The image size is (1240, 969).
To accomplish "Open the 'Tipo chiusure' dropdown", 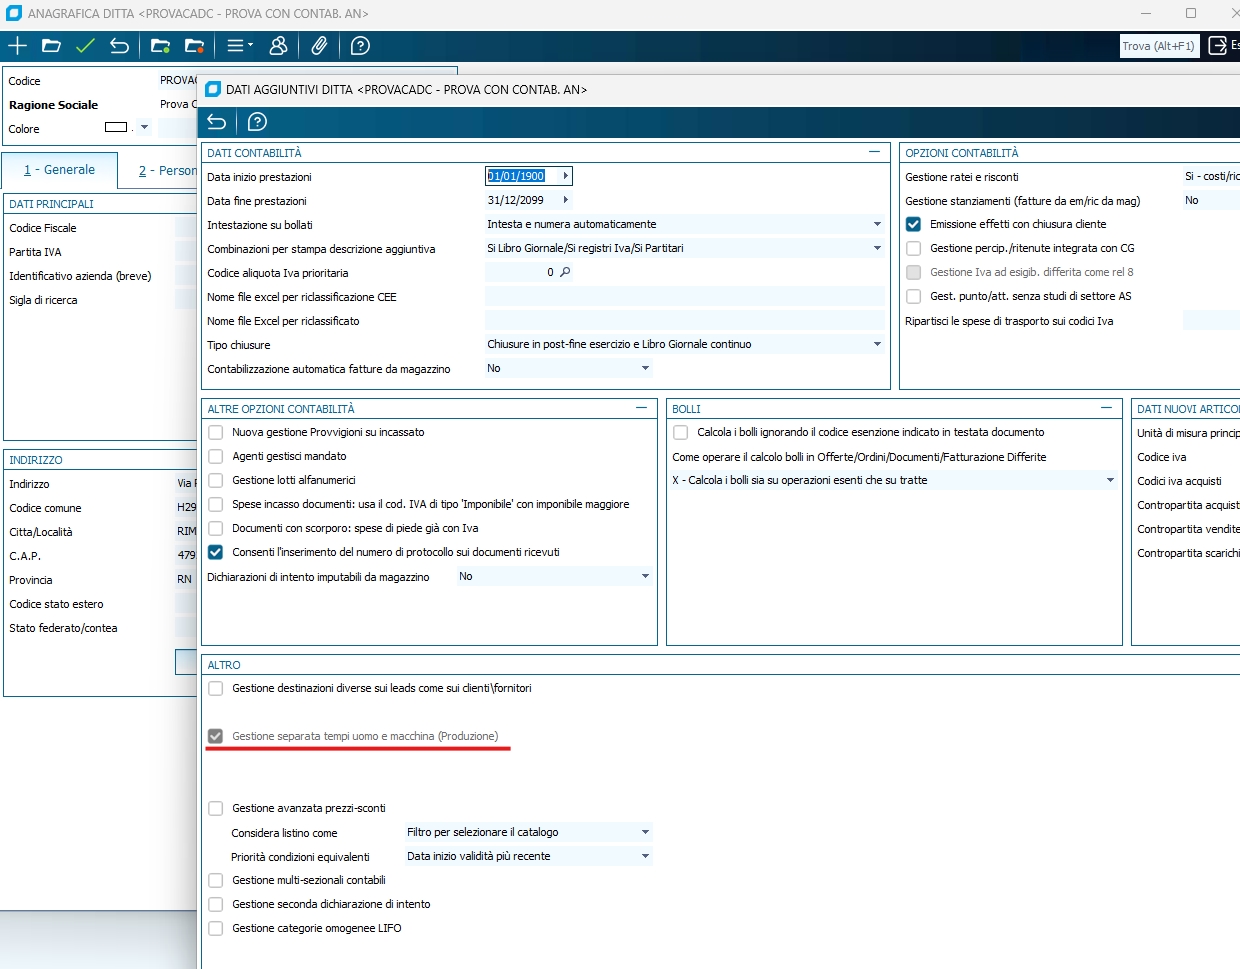I will (877, 344).
